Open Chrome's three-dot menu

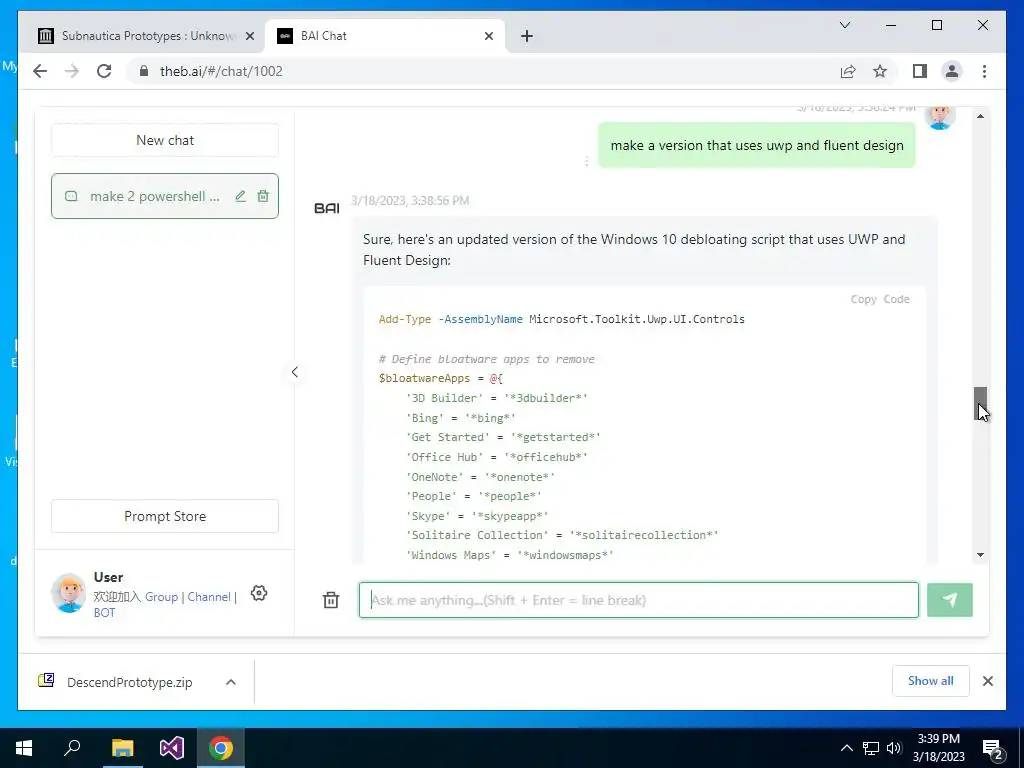click(x=984, y=71)
